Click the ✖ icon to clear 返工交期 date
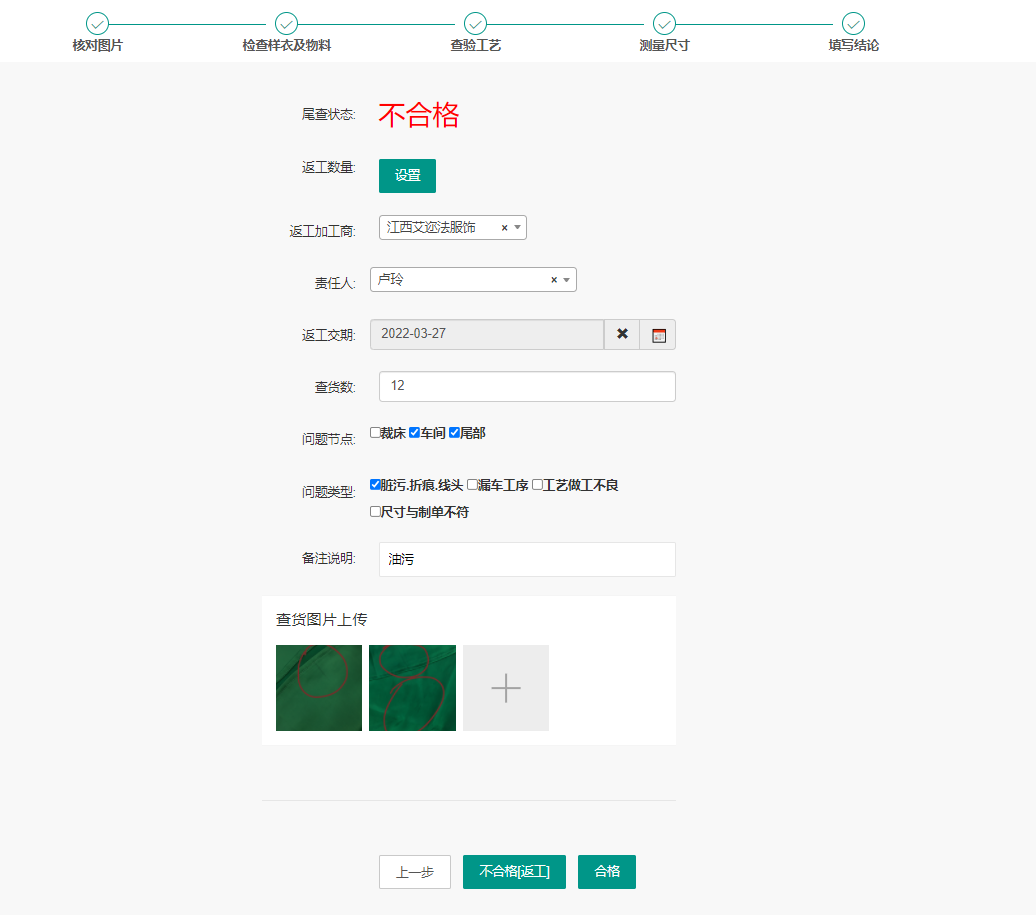The height and width of the screenshot is (915, 1036). point(621,334)
